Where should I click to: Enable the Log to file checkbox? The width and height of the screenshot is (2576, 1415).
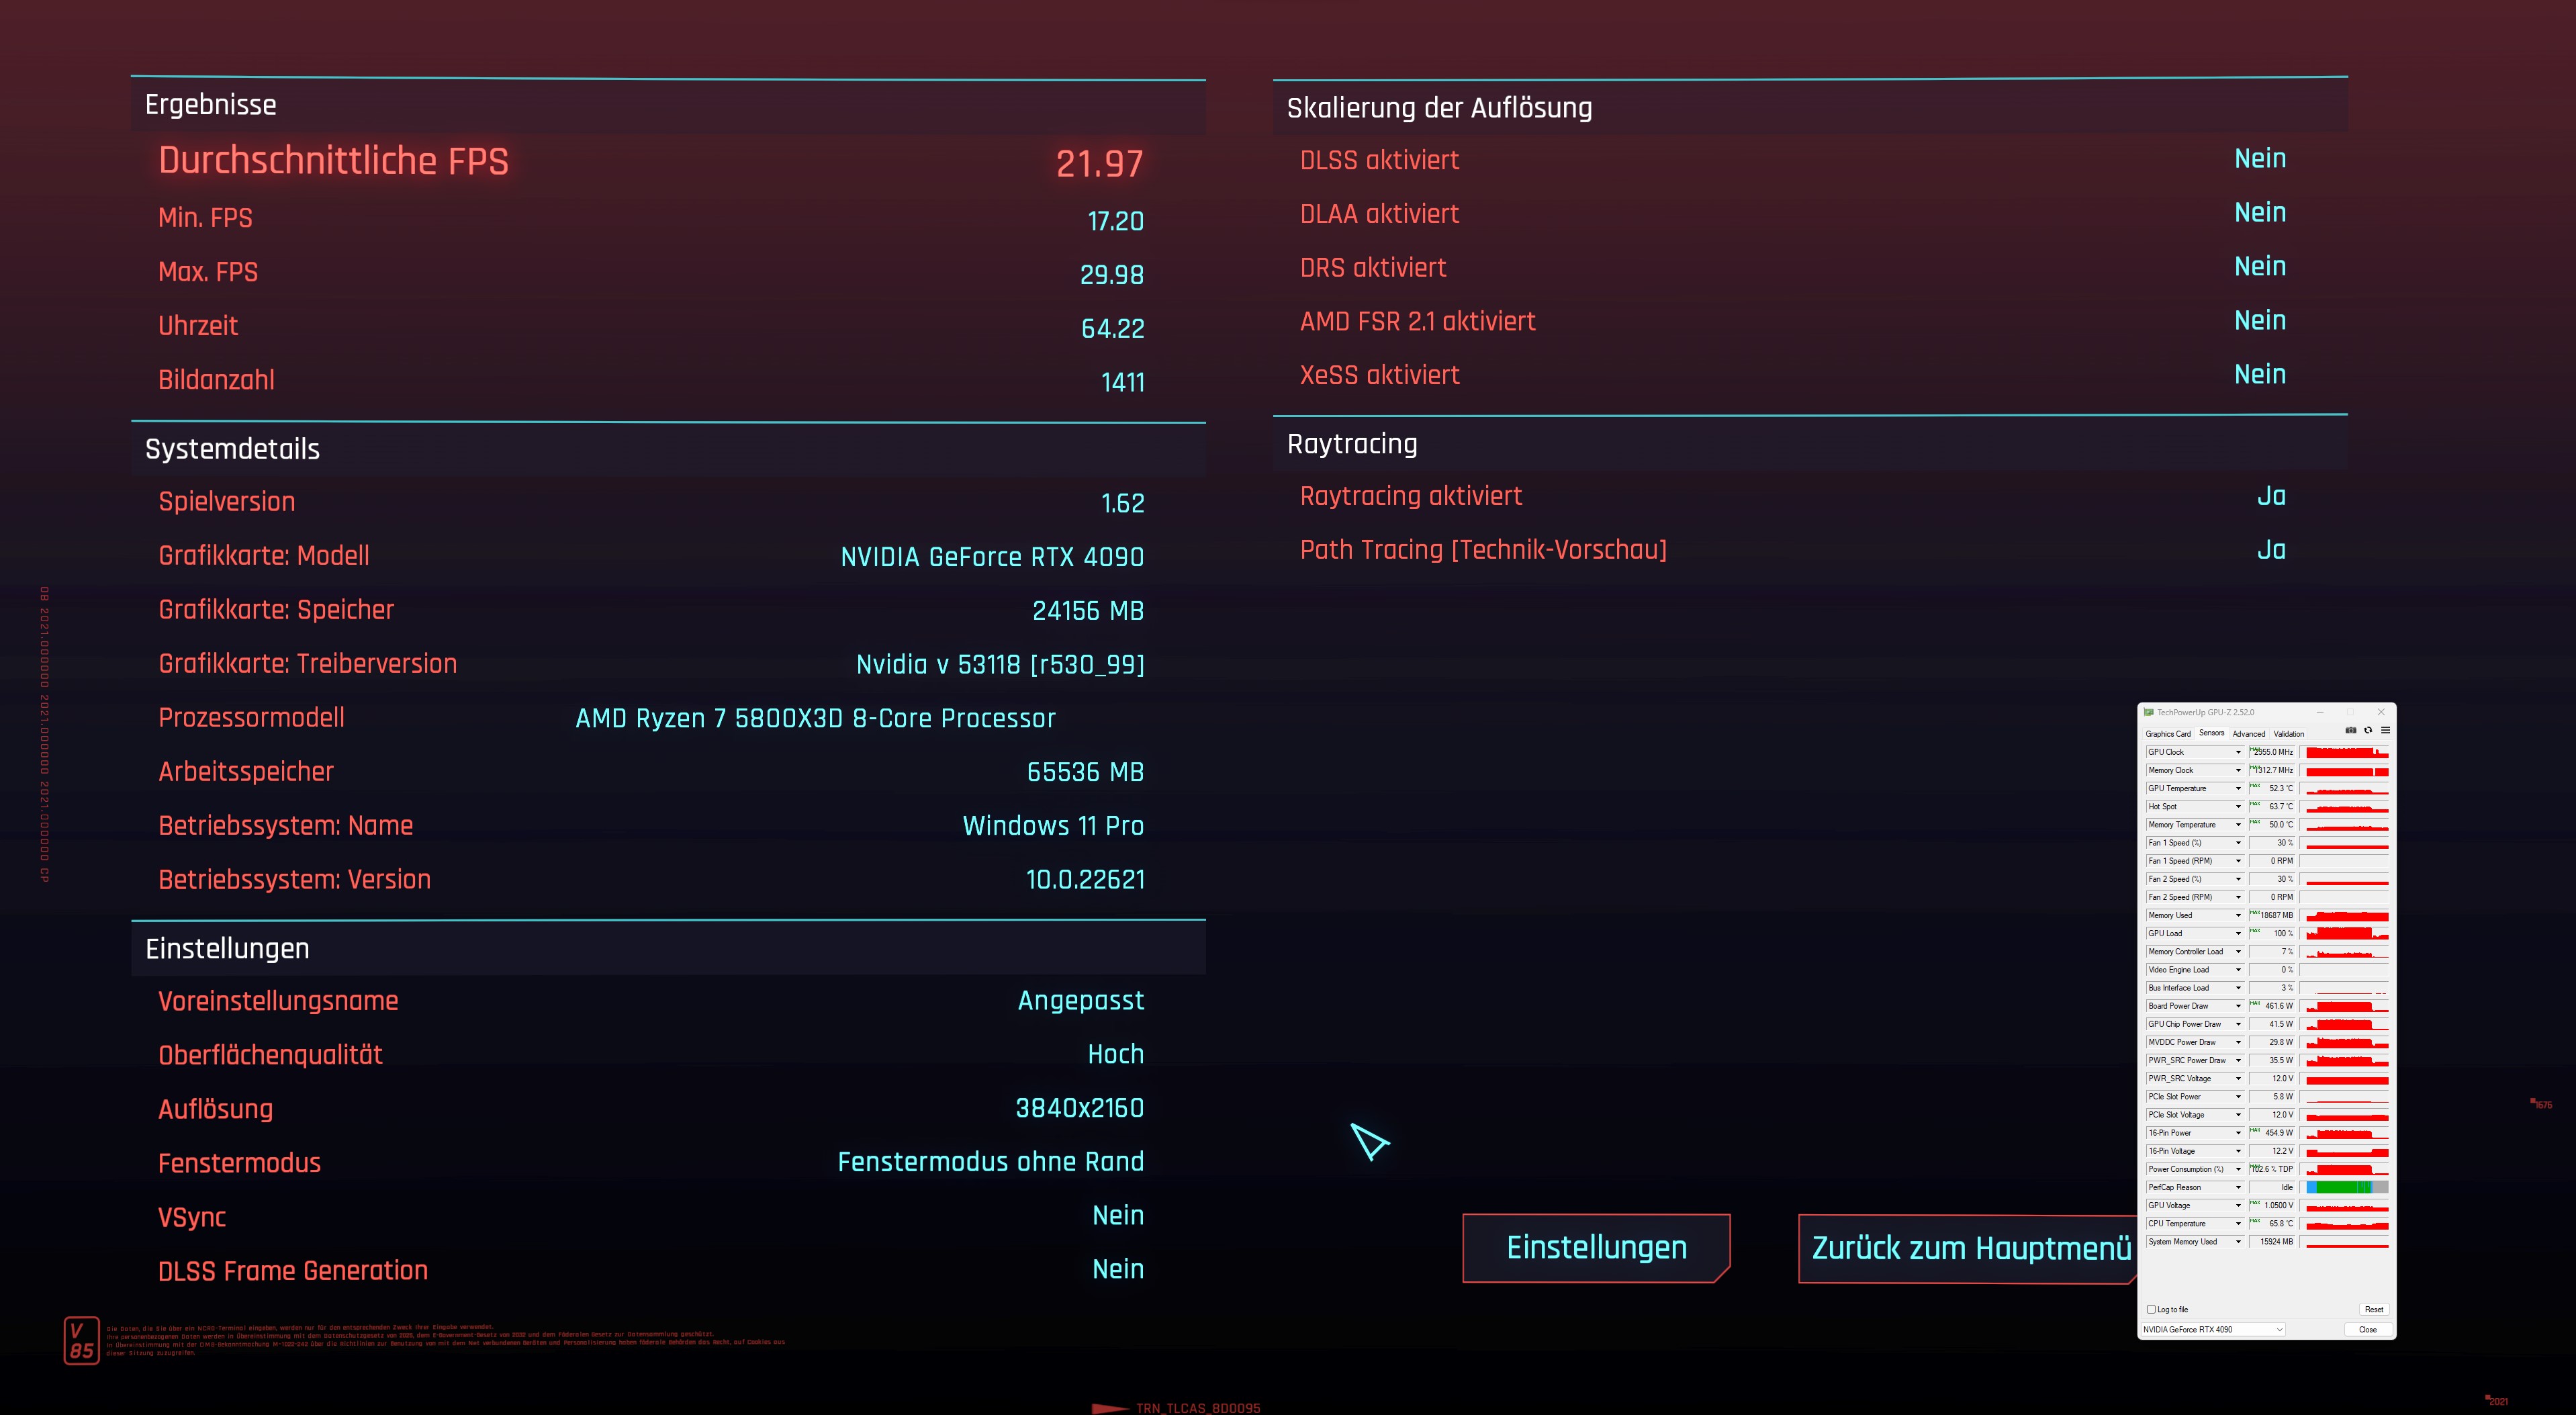(2151, 1309)
